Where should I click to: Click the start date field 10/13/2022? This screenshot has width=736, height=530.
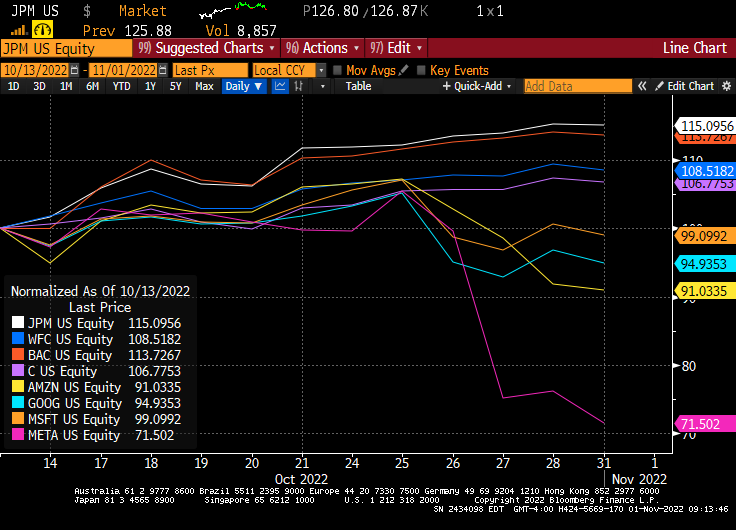coord(36,70)
